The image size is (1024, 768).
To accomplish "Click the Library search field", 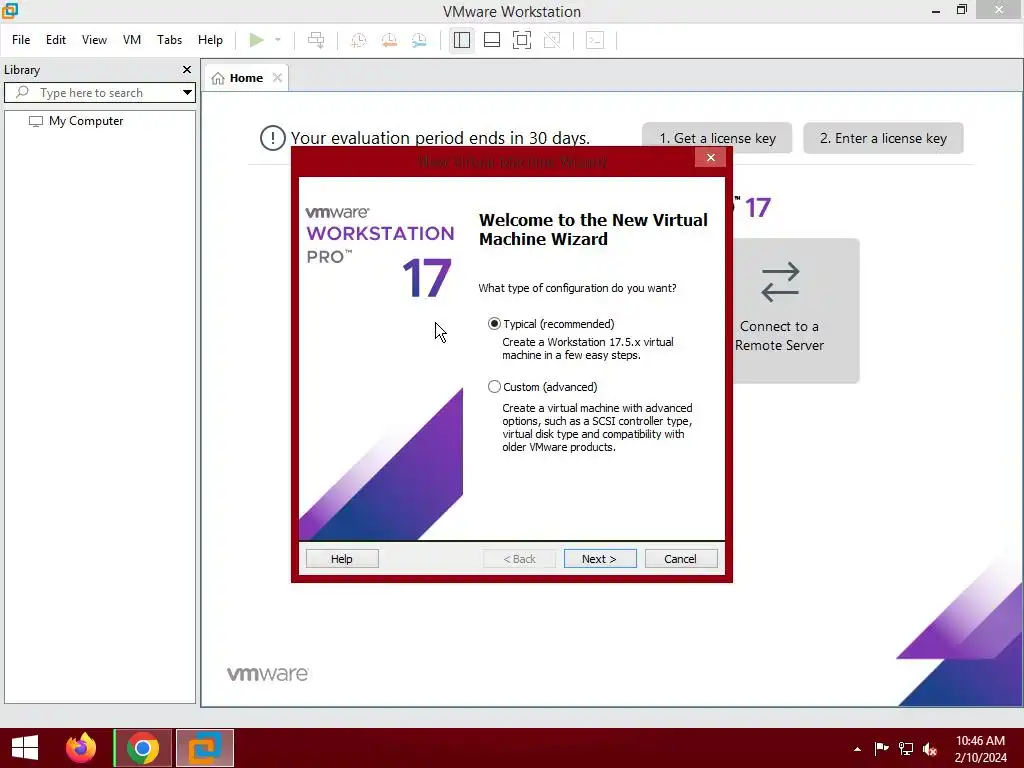I will click(x=91, y=93).
